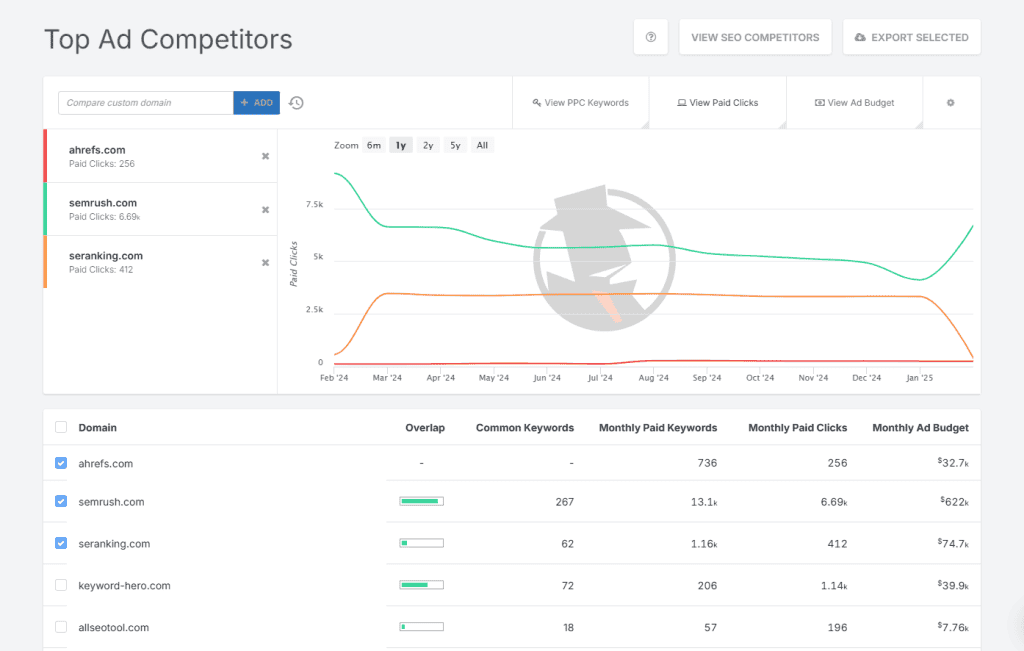Open the chart settings gear icon
This screenshot has width=1024, height=651.
click(950, 103)
